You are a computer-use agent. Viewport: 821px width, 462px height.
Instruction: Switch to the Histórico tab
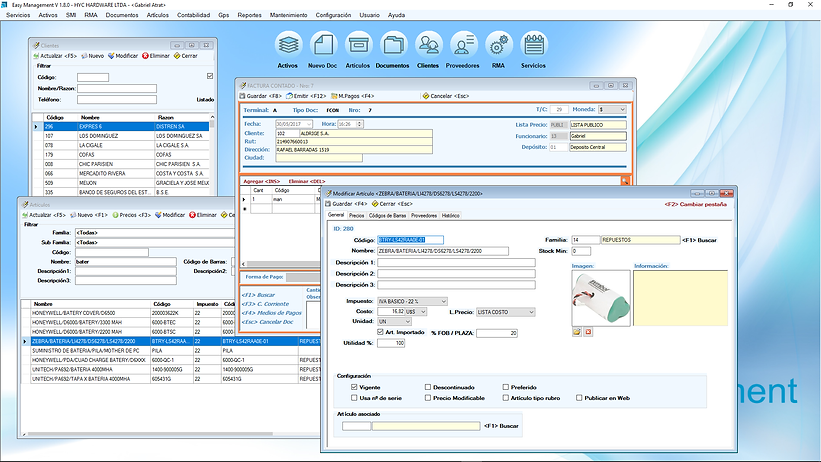pos(450,215)
